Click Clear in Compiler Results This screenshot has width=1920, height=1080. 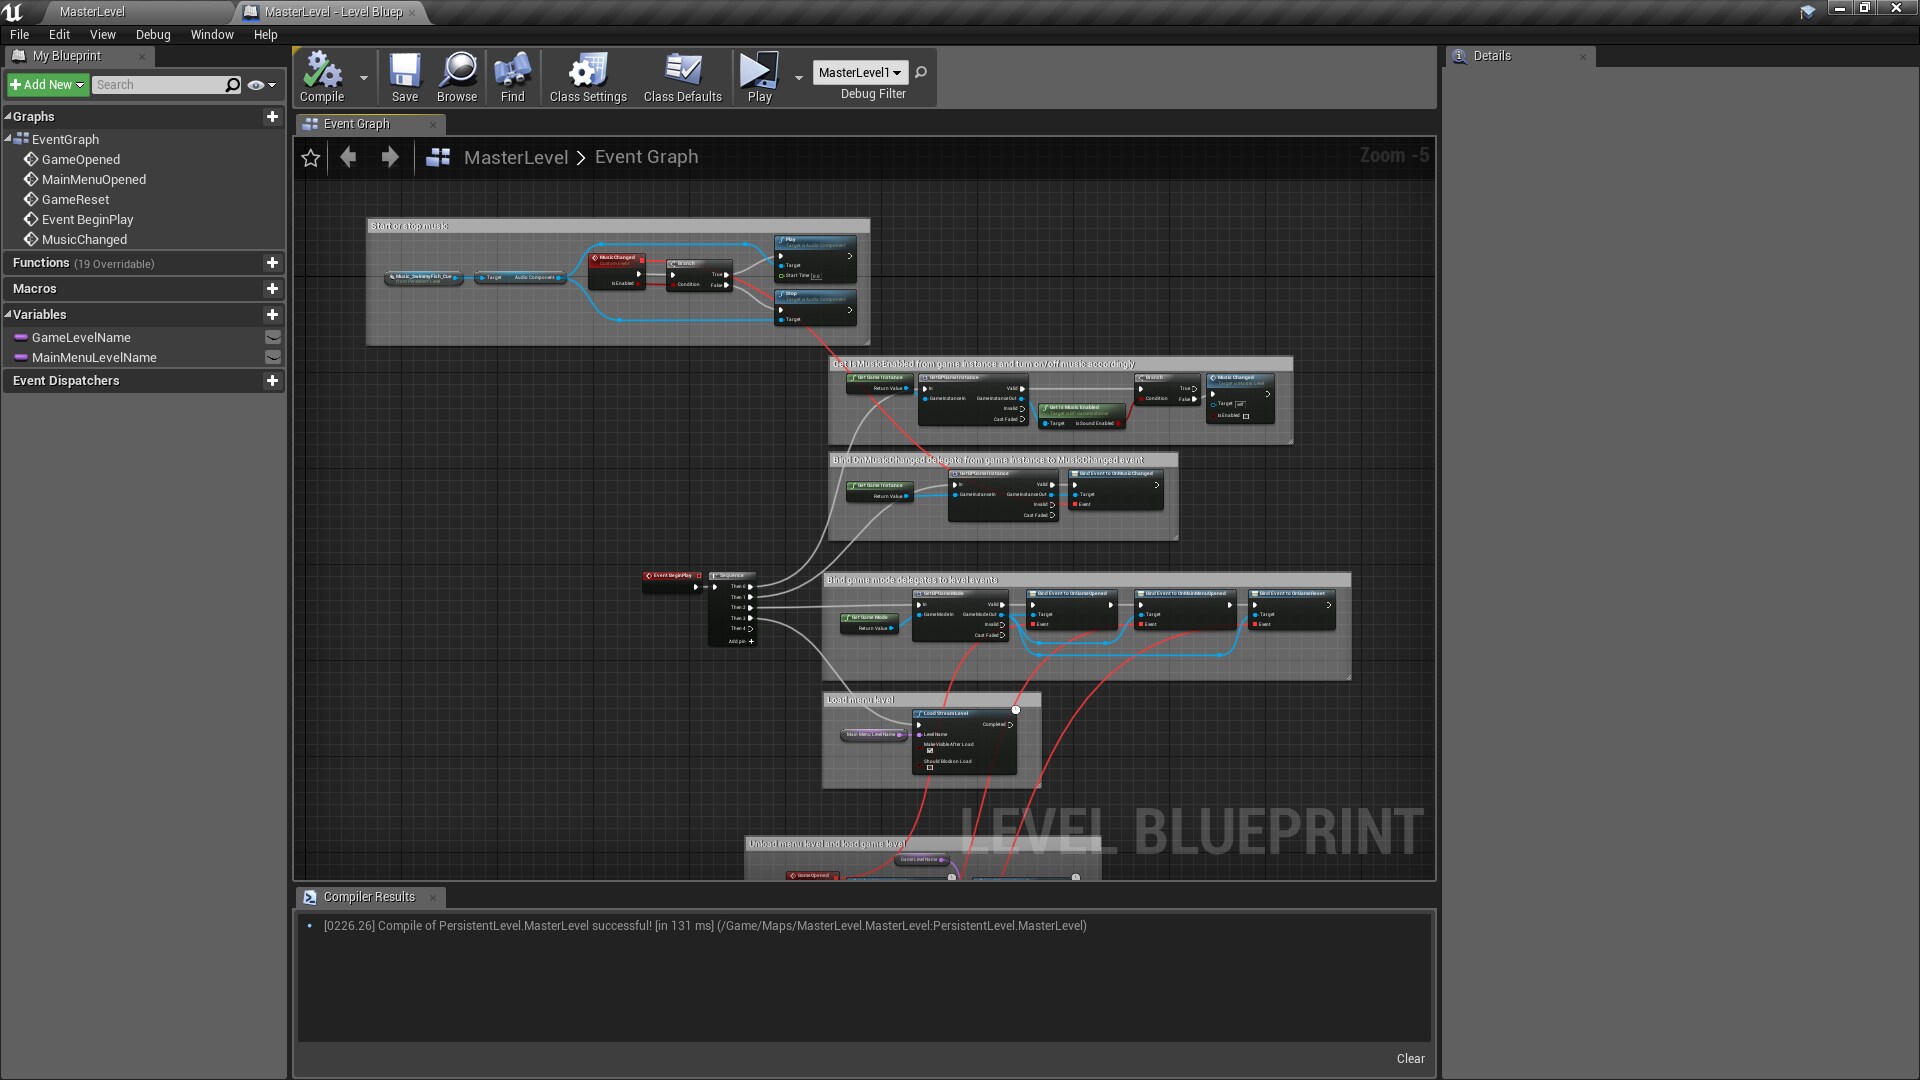(1410, 1058)
